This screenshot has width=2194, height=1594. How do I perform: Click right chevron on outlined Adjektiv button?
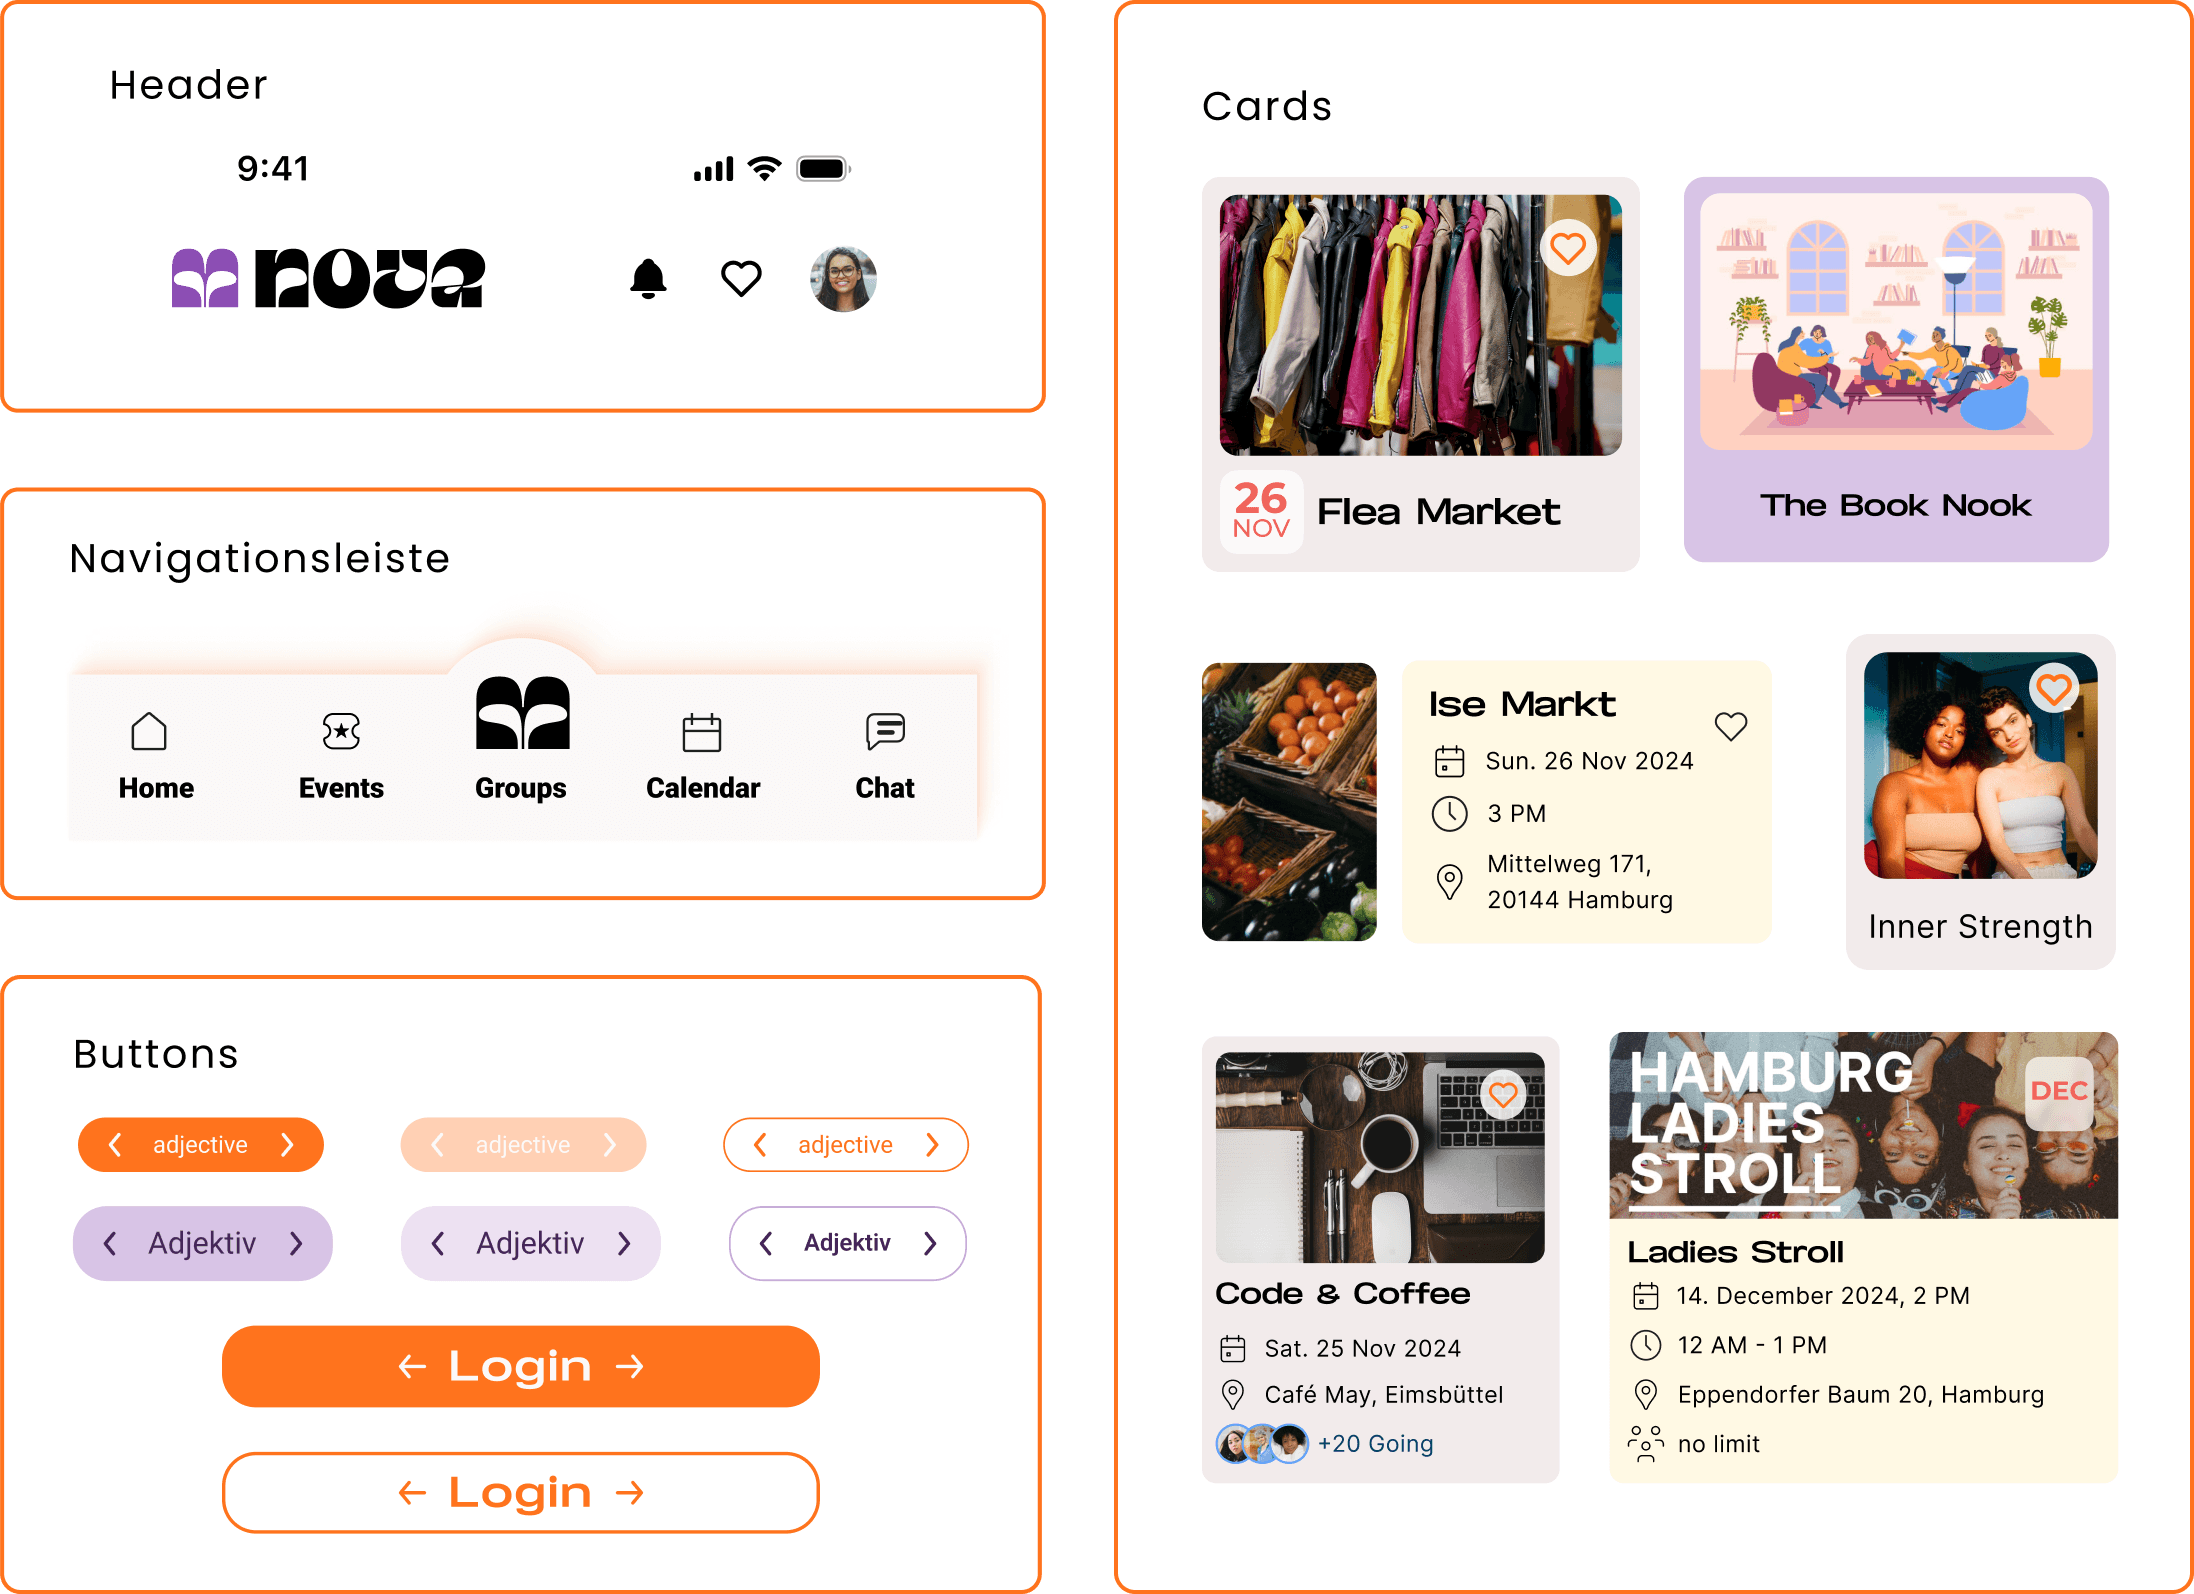[x=930, y=1243]
